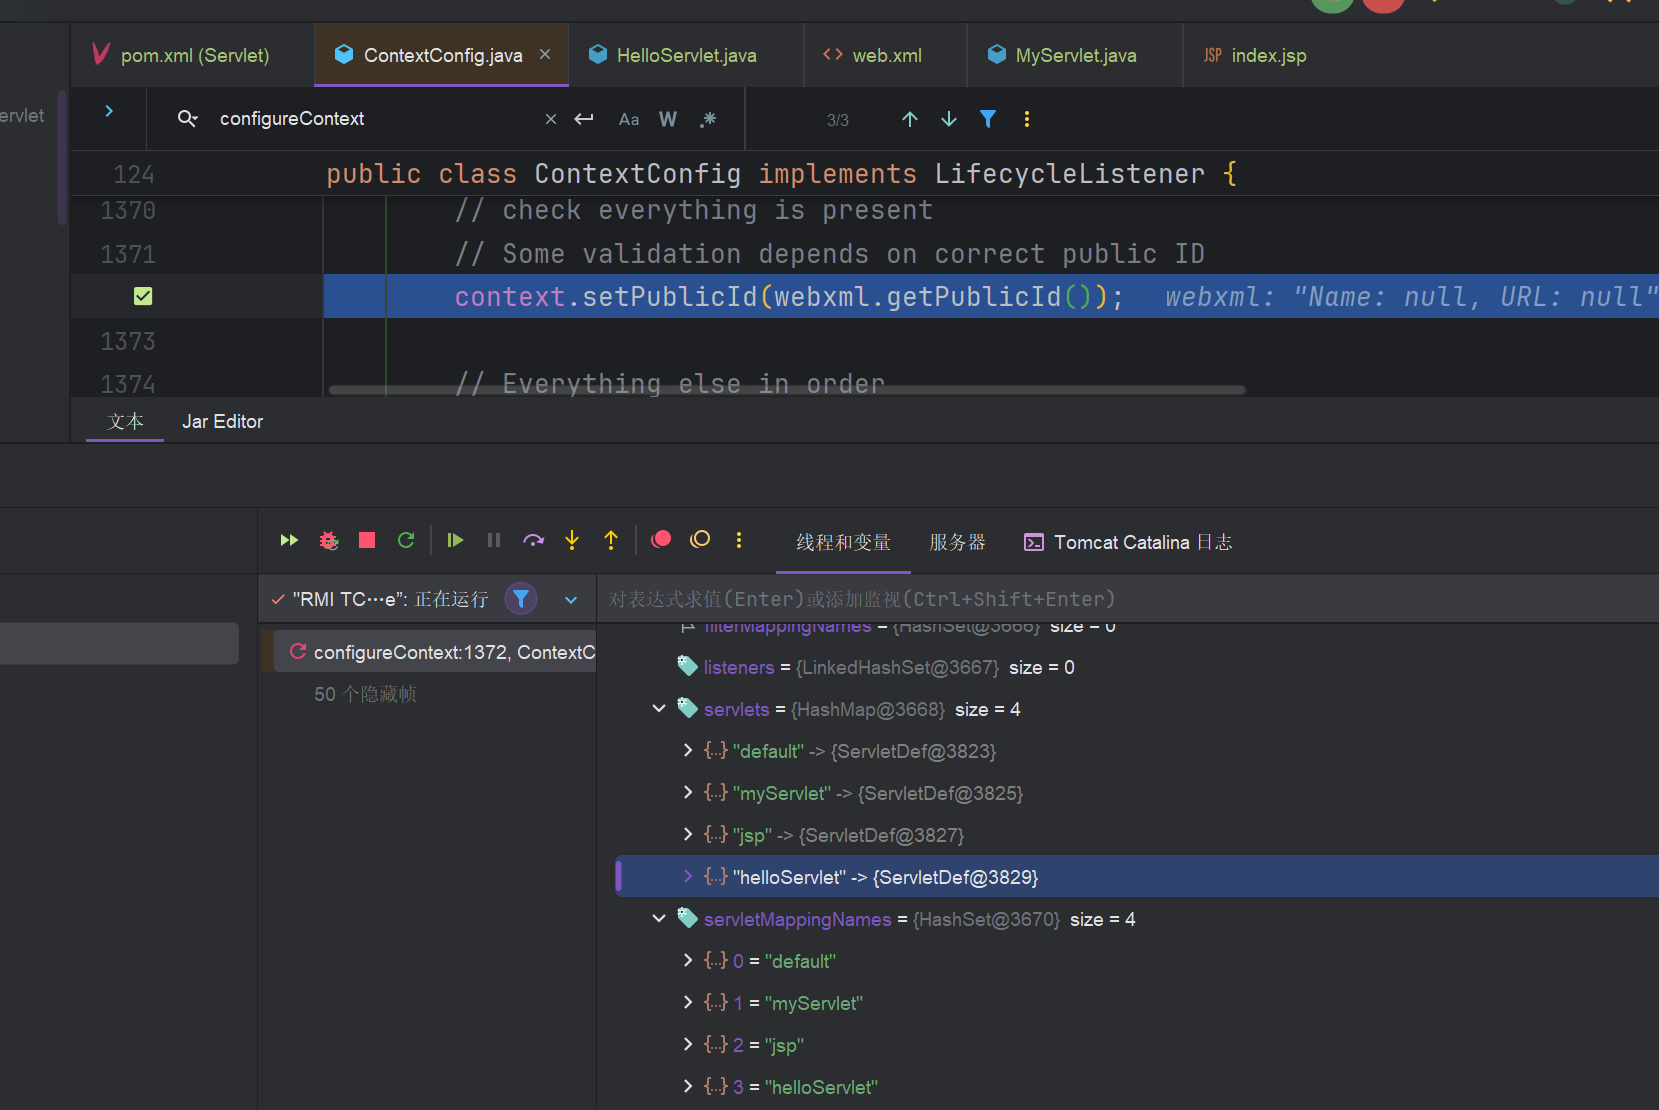1659x1110 pixels.
Task: Resume program execution in debugger
Action: [455, 541]
